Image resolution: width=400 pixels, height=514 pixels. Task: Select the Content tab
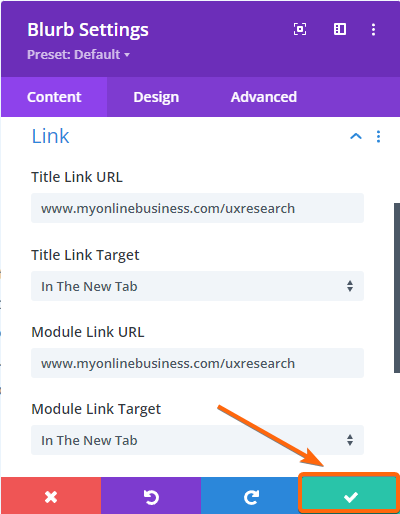54,97
